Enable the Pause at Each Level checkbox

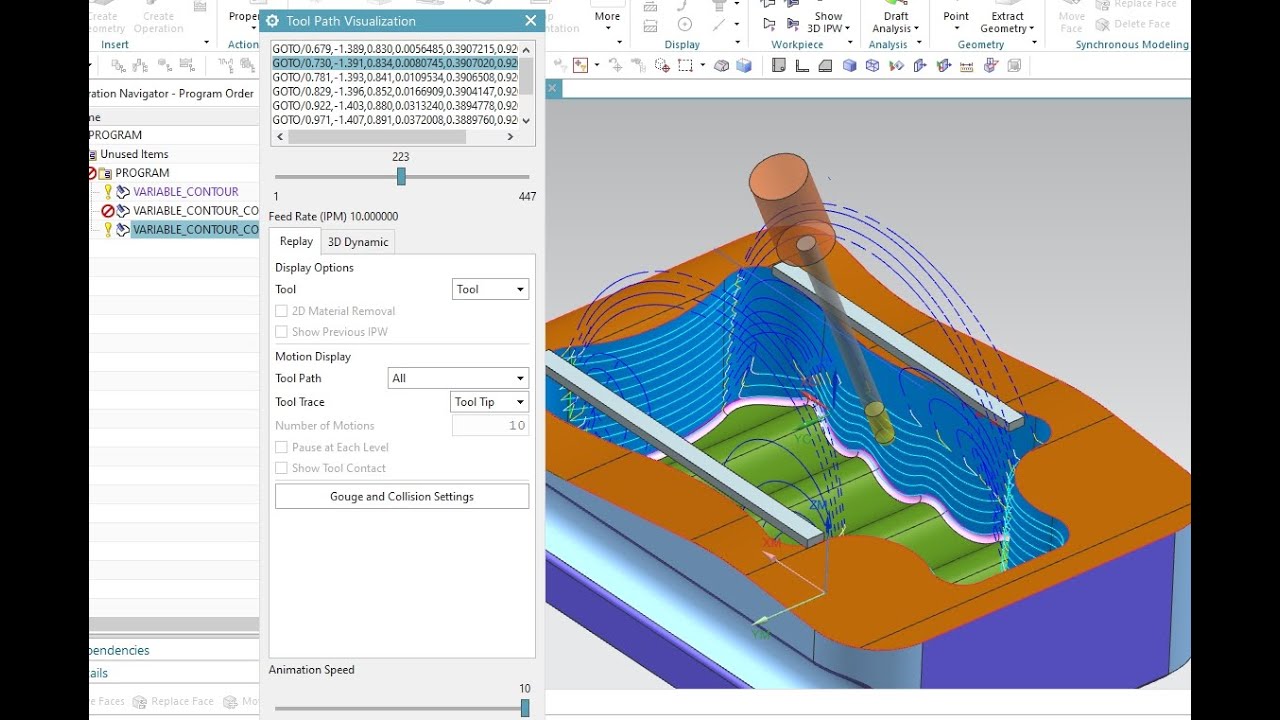282,447
